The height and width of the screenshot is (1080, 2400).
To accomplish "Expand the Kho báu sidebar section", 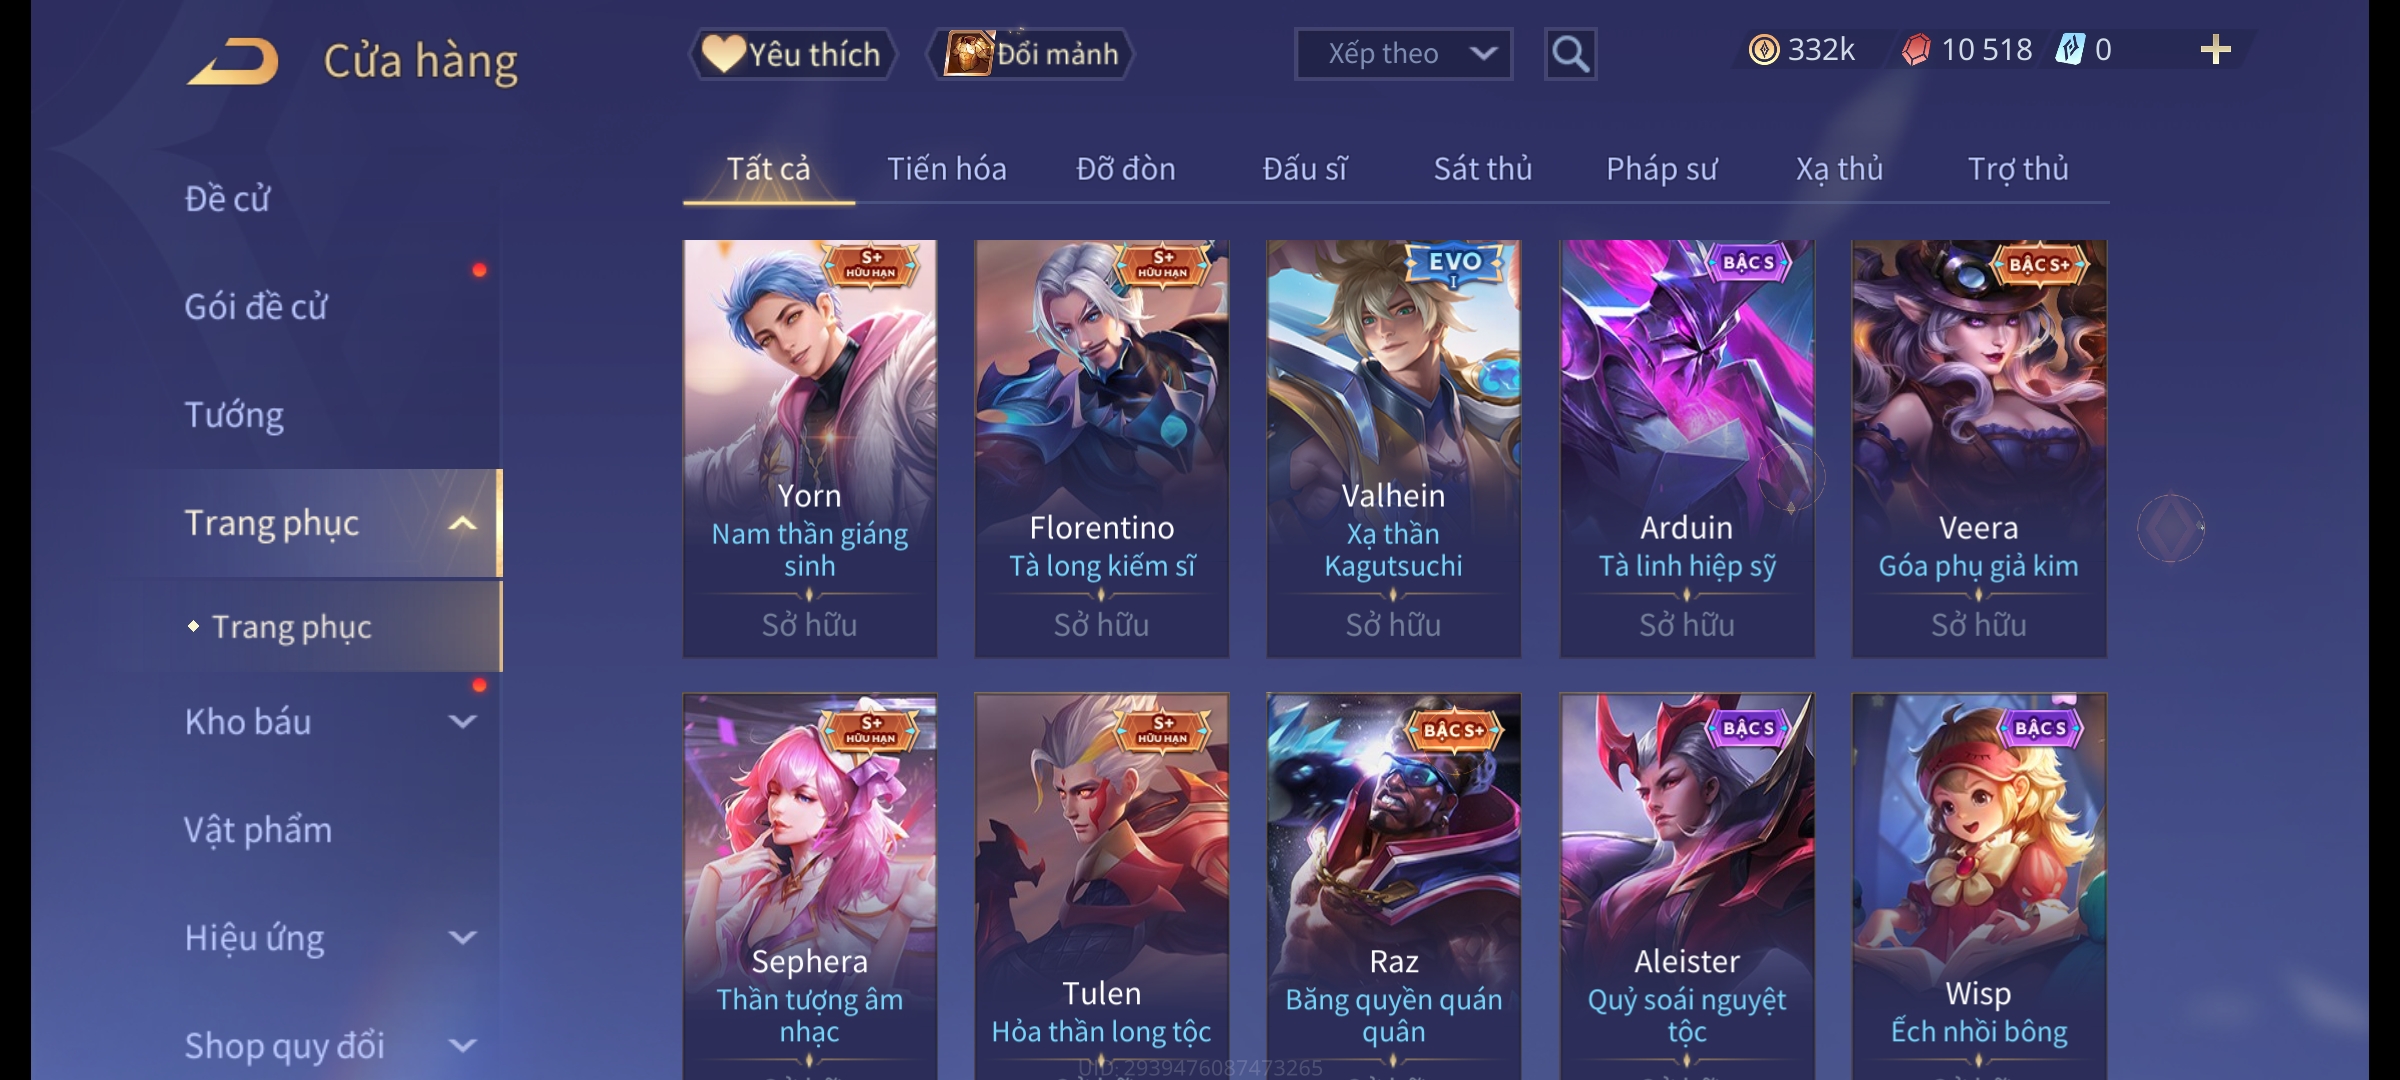I will pyautogui.click(x=462, y=721).
